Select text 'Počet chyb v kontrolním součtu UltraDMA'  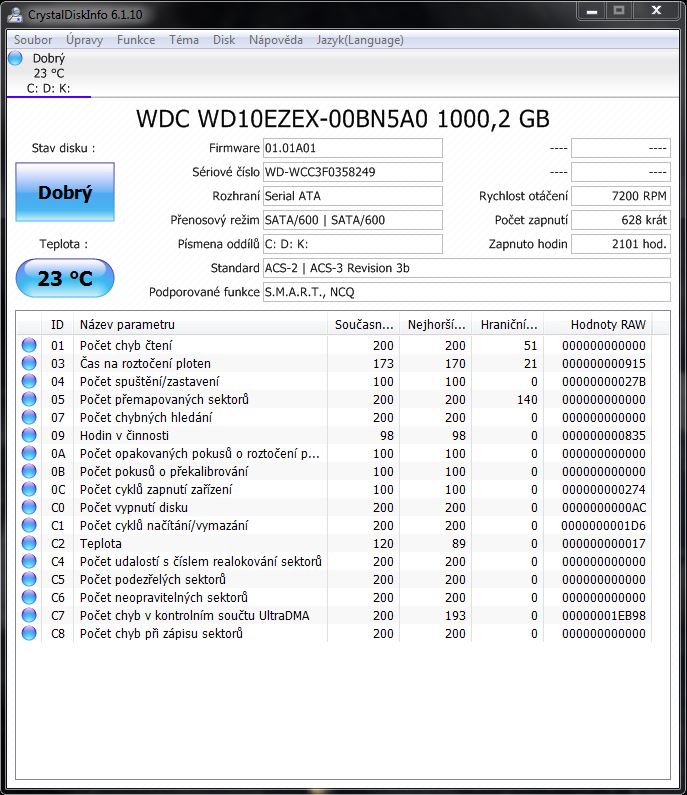tap(194, 616)
